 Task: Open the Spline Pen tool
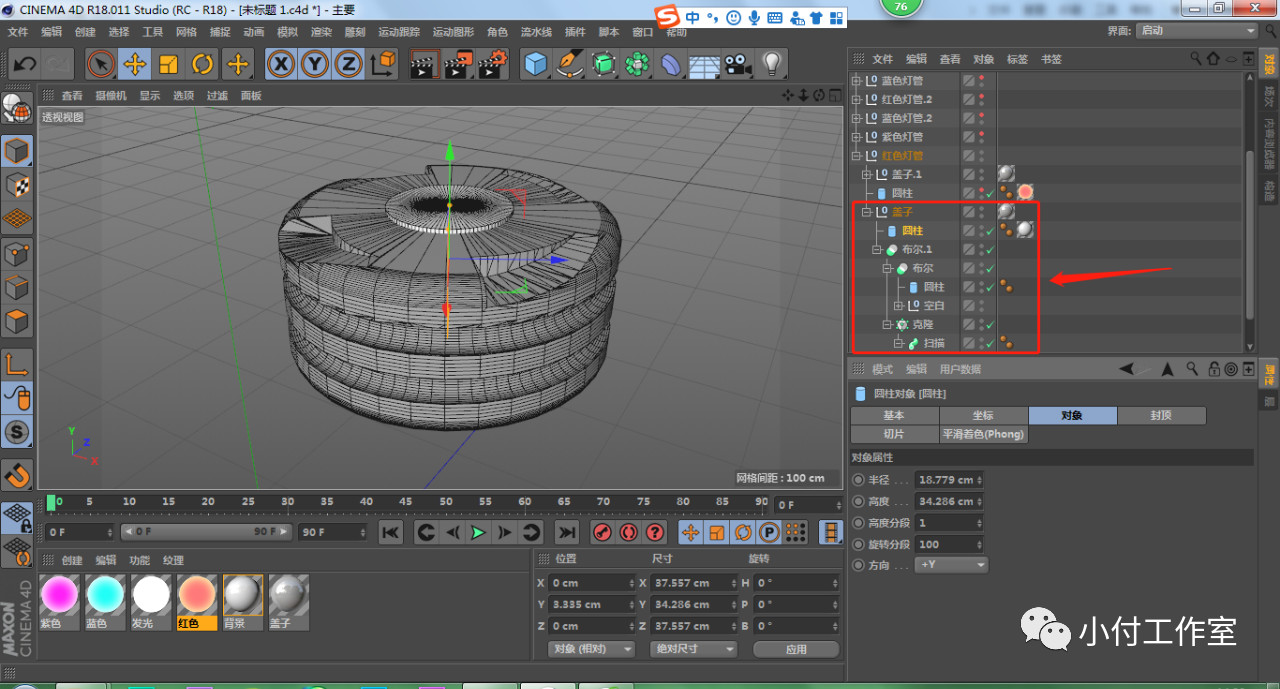click(570, 65)
